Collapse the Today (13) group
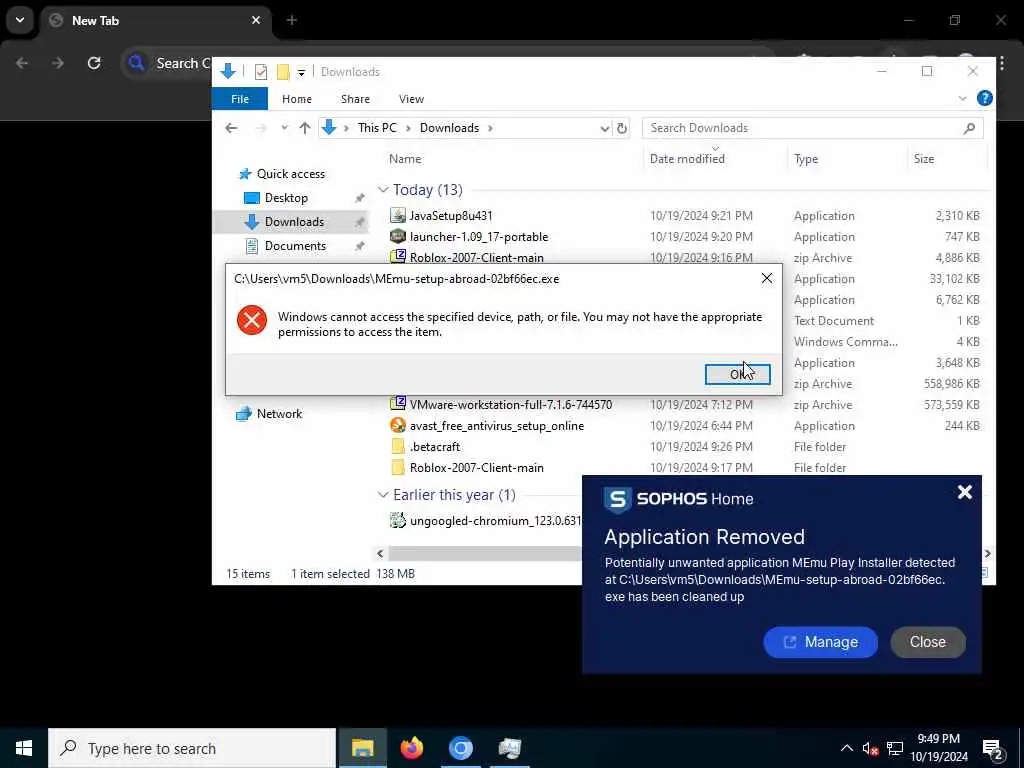This screenshot has height=768, width=1024. click(x=383, y=190)
